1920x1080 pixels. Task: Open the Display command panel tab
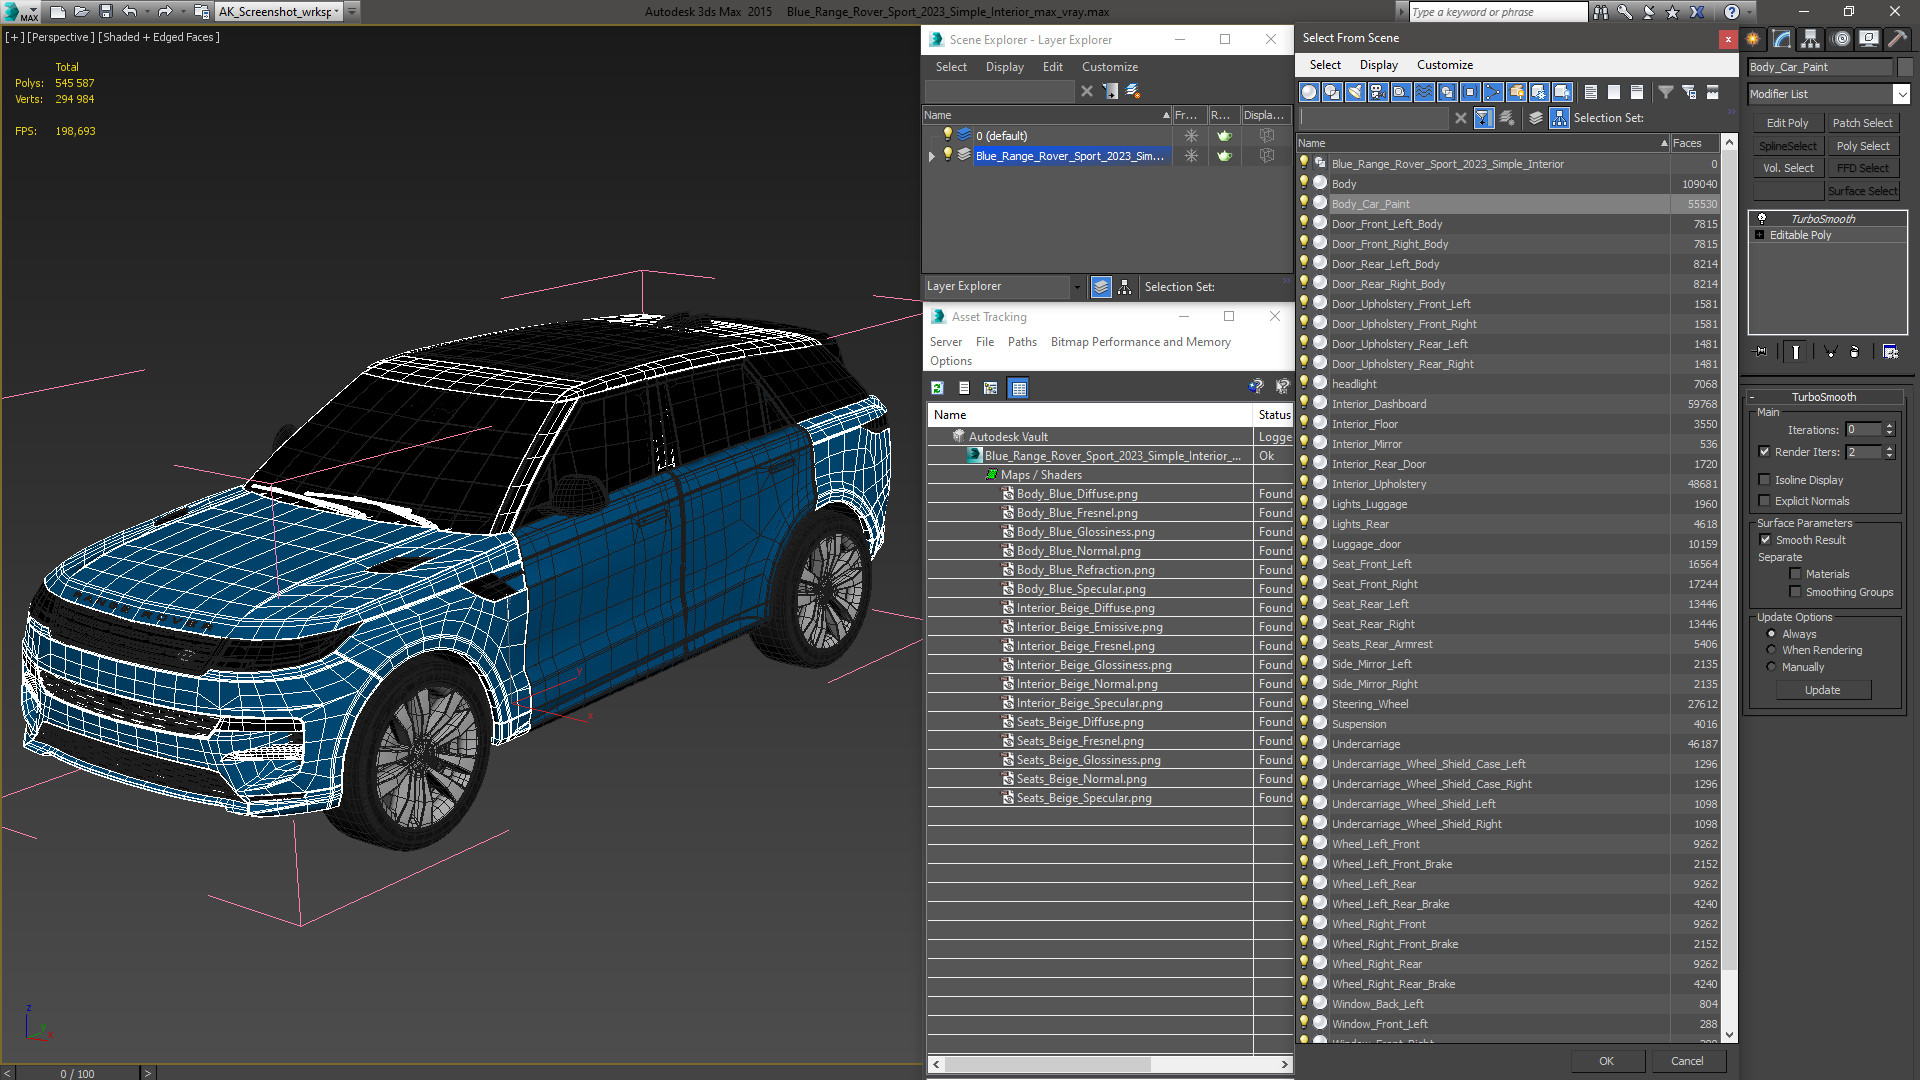point(1869,39)
